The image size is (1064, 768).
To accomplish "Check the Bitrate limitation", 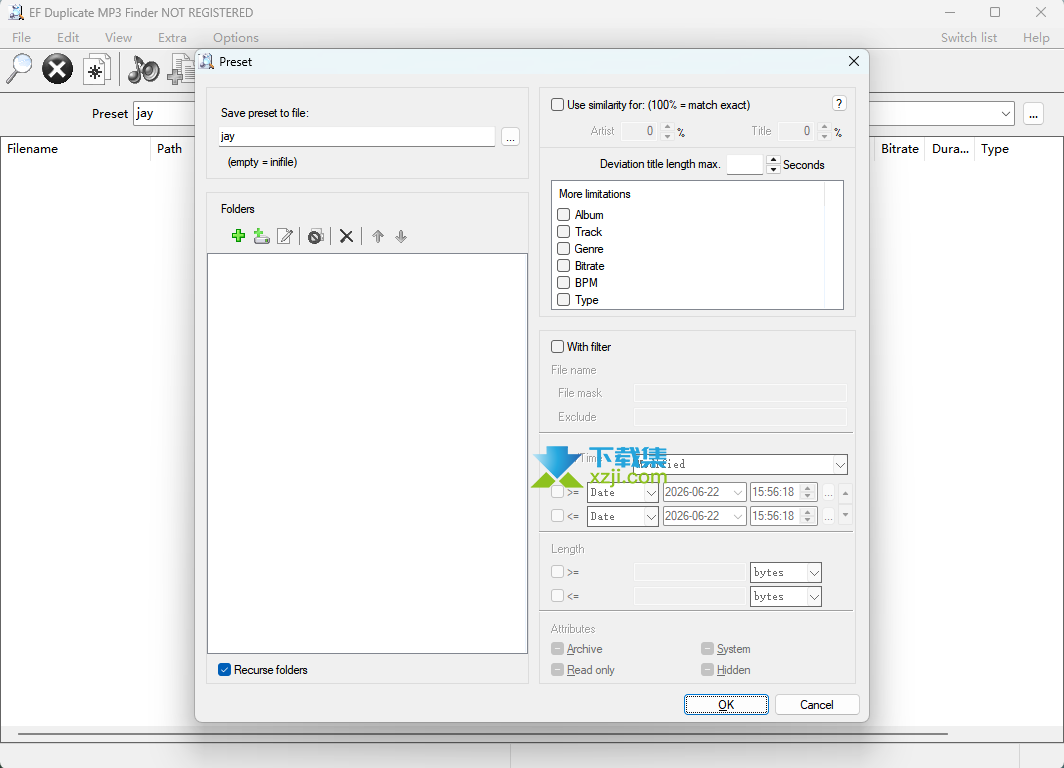I will tap(563, 265).
